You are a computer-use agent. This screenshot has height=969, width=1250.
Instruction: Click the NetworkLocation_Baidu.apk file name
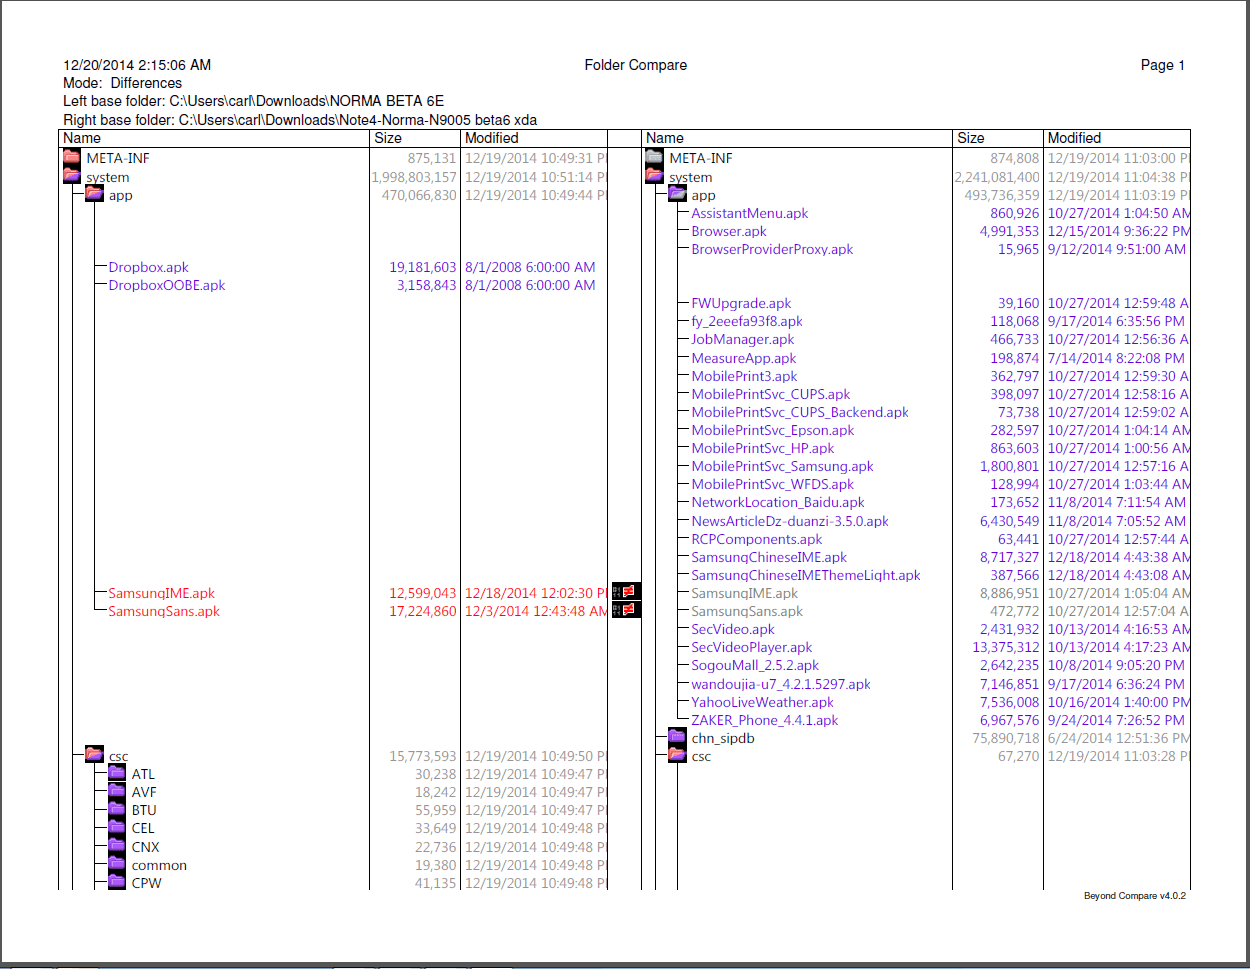tap(778, 502)
